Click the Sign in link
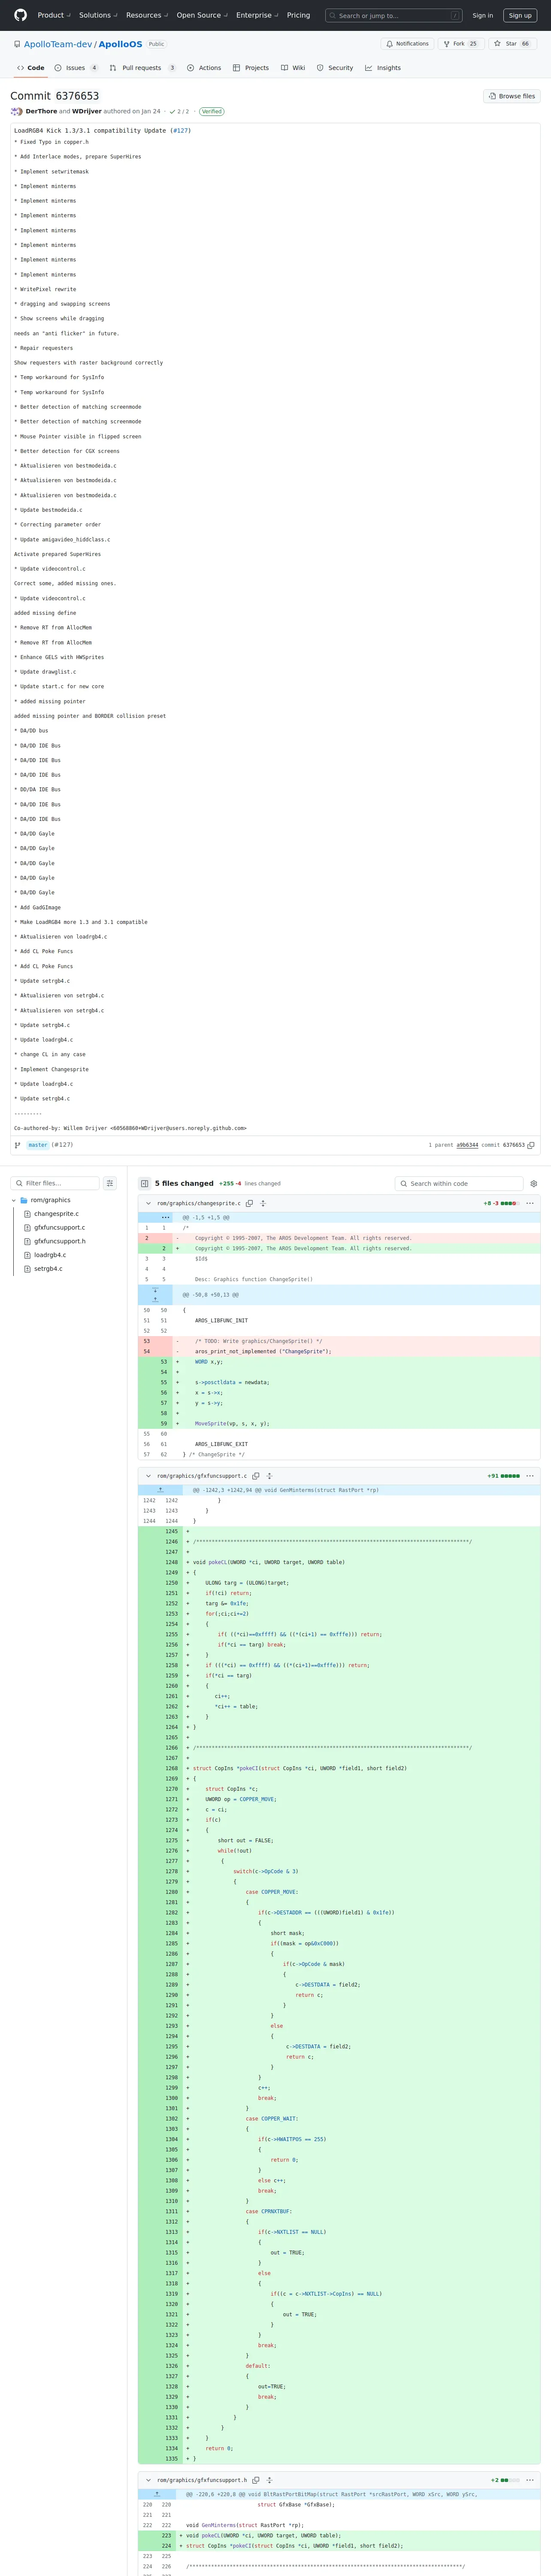Image resolution: width=551 pixels, height=2576 pixels. [x=483, y=15]
